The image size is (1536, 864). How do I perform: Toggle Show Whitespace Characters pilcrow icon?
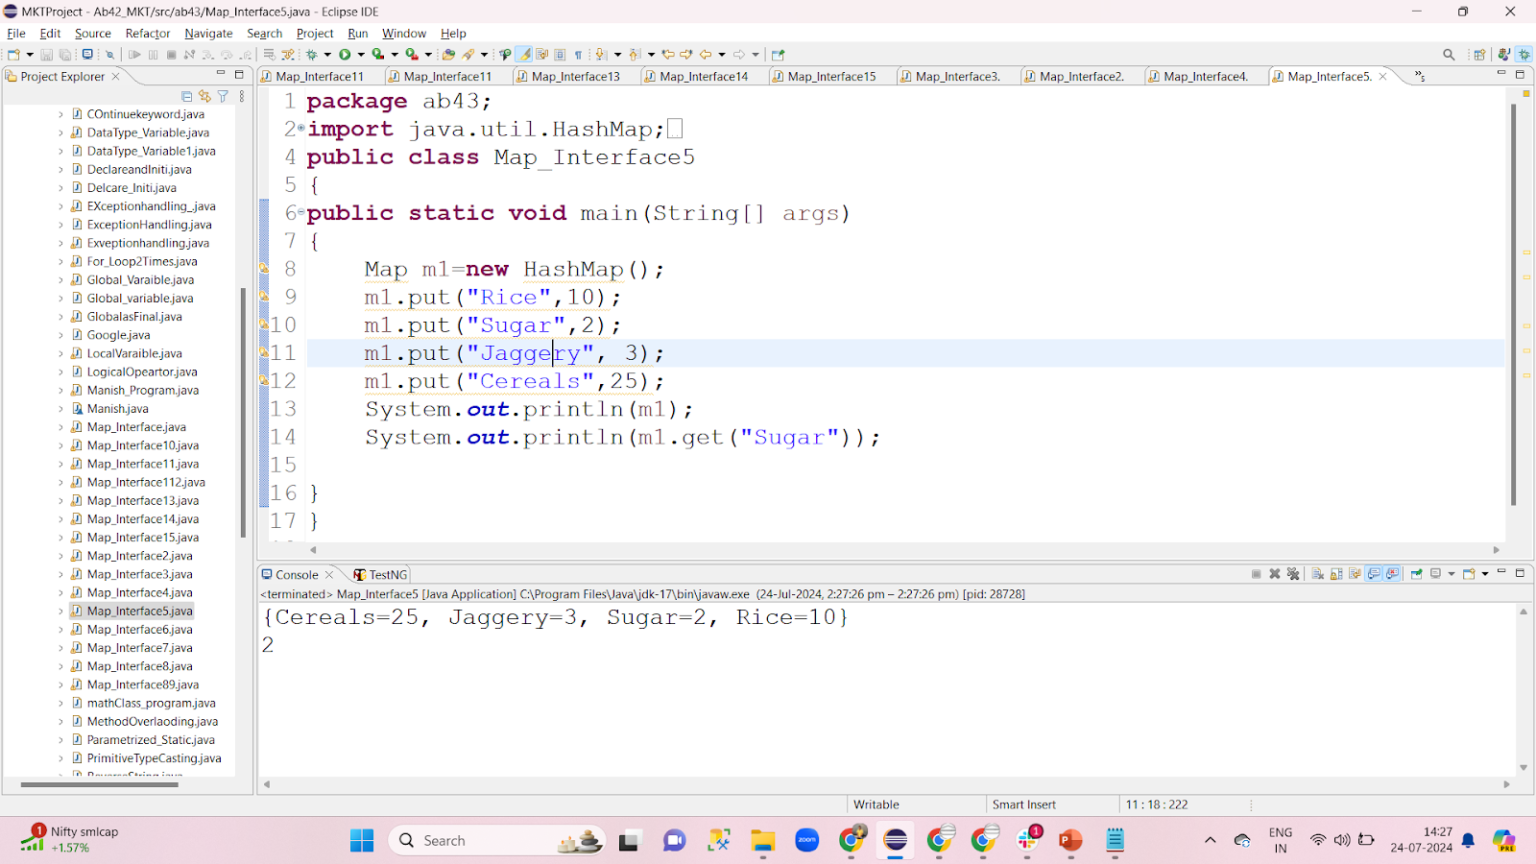click(x=578, y=54)
